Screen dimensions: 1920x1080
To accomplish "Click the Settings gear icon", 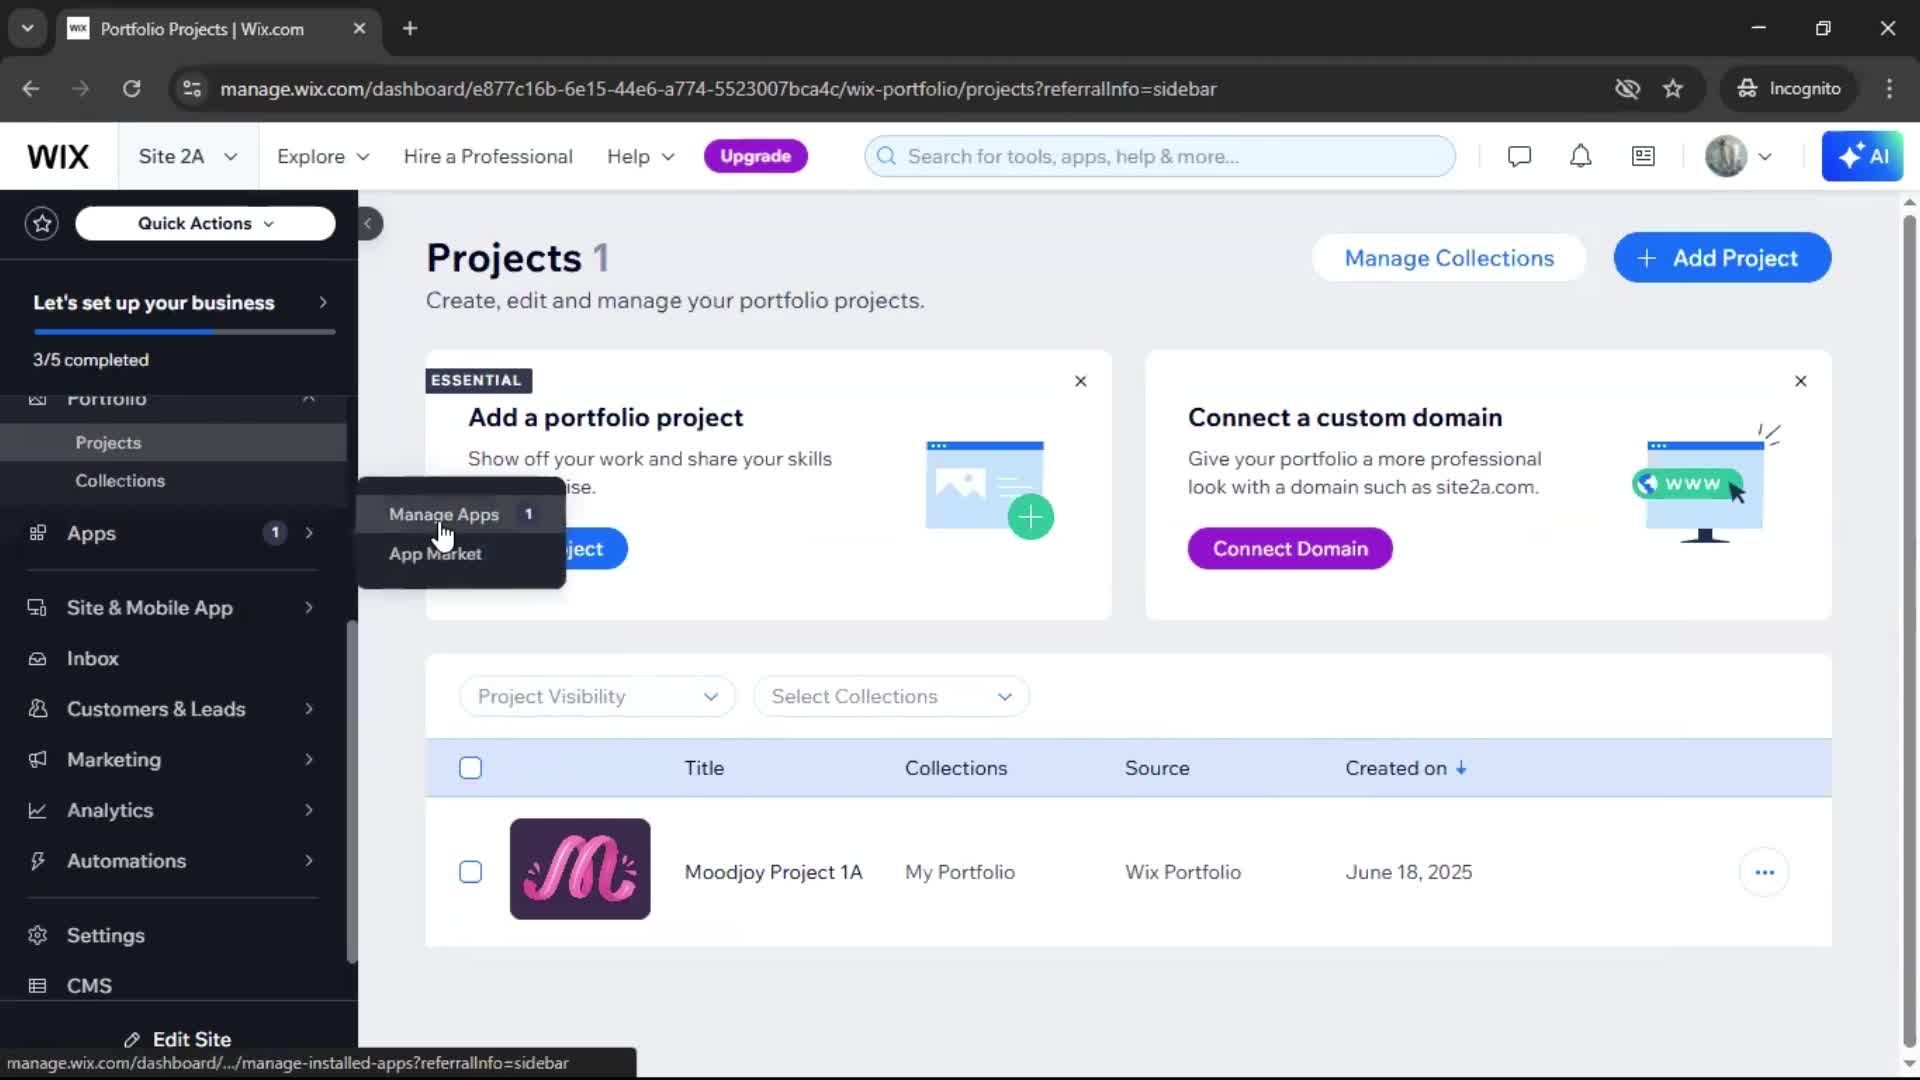I will point(38,935).
